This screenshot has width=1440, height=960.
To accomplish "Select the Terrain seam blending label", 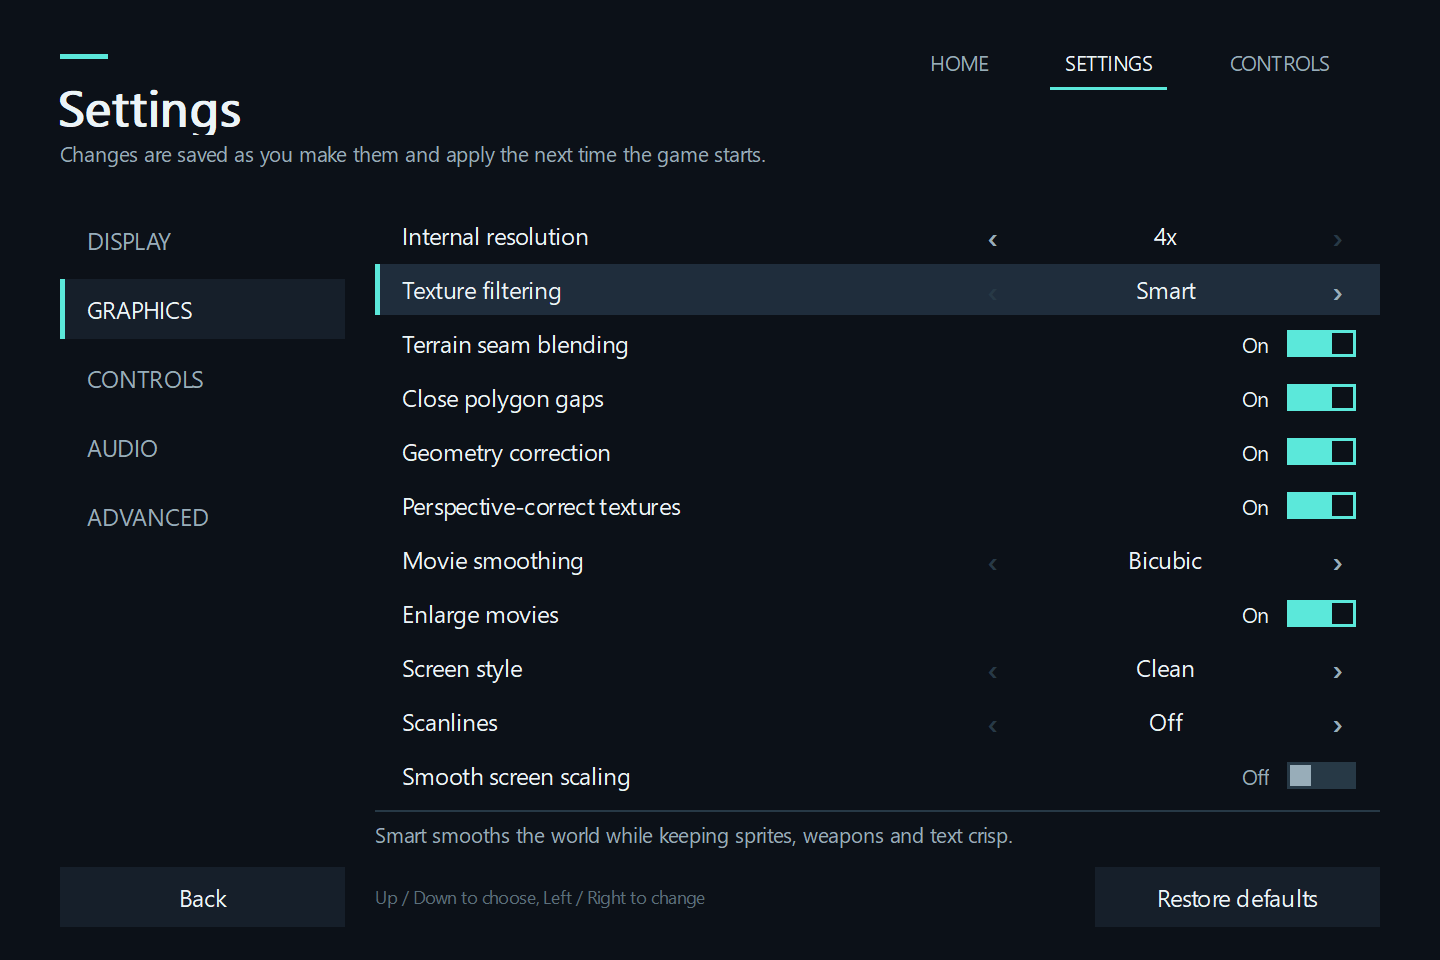I will 515,345.
